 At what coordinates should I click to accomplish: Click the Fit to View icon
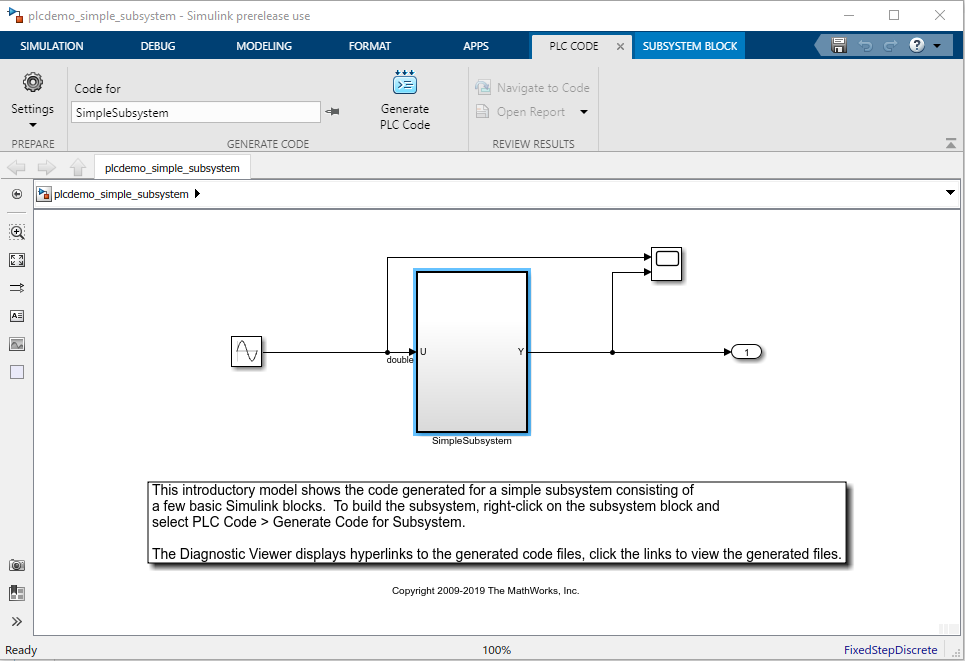[17, 260]
